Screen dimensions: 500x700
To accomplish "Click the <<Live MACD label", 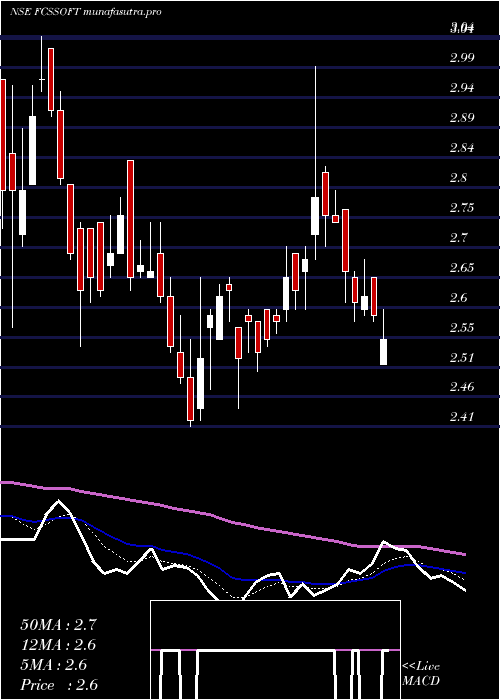I will (x=421, y=674).
